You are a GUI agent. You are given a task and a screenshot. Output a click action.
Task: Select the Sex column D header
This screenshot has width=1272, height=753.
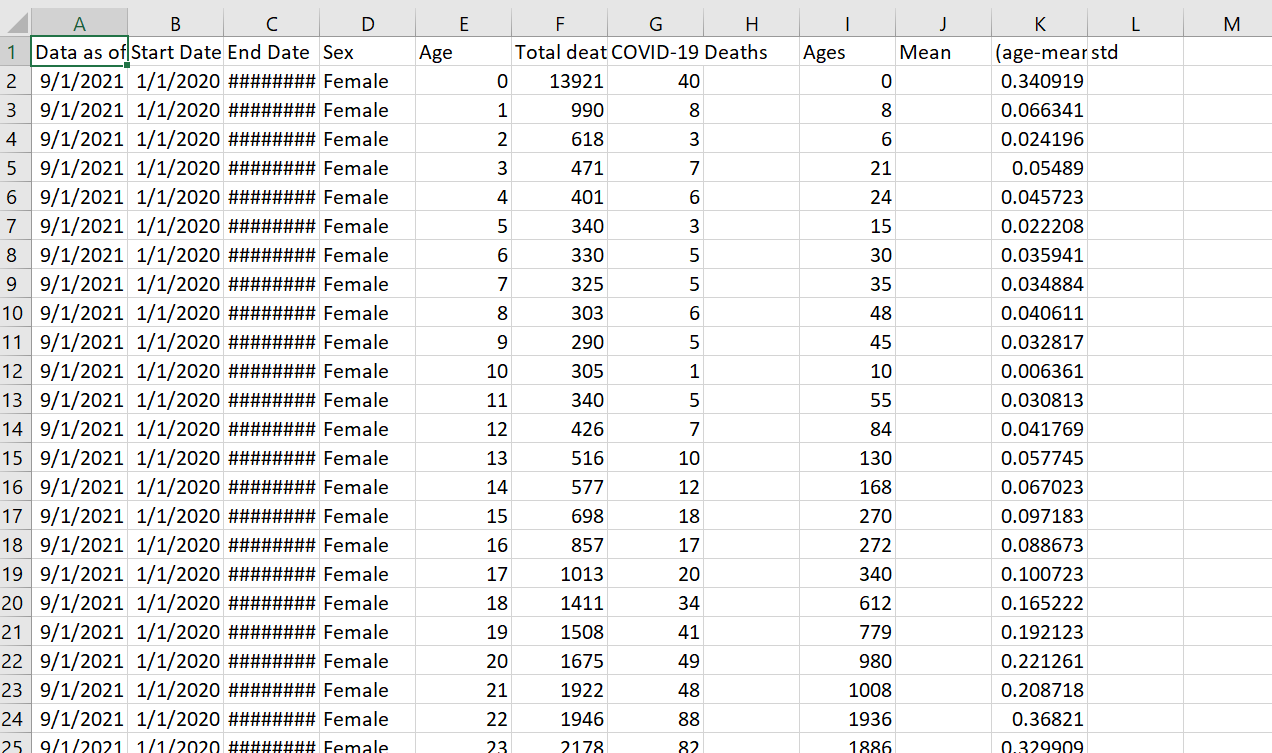pyautogui.click(x=367, y=22)
